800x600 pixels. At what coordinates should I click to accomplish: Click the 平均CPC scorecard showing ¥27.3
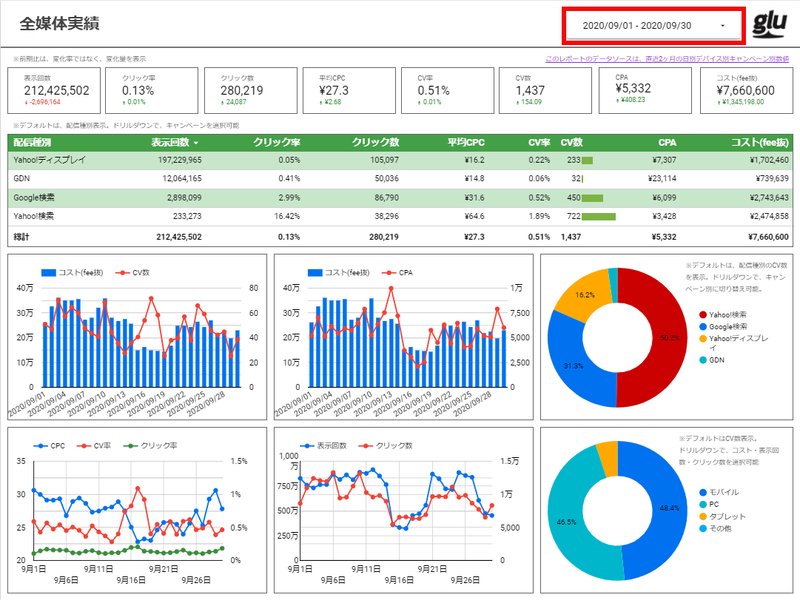tap(349, 90)
